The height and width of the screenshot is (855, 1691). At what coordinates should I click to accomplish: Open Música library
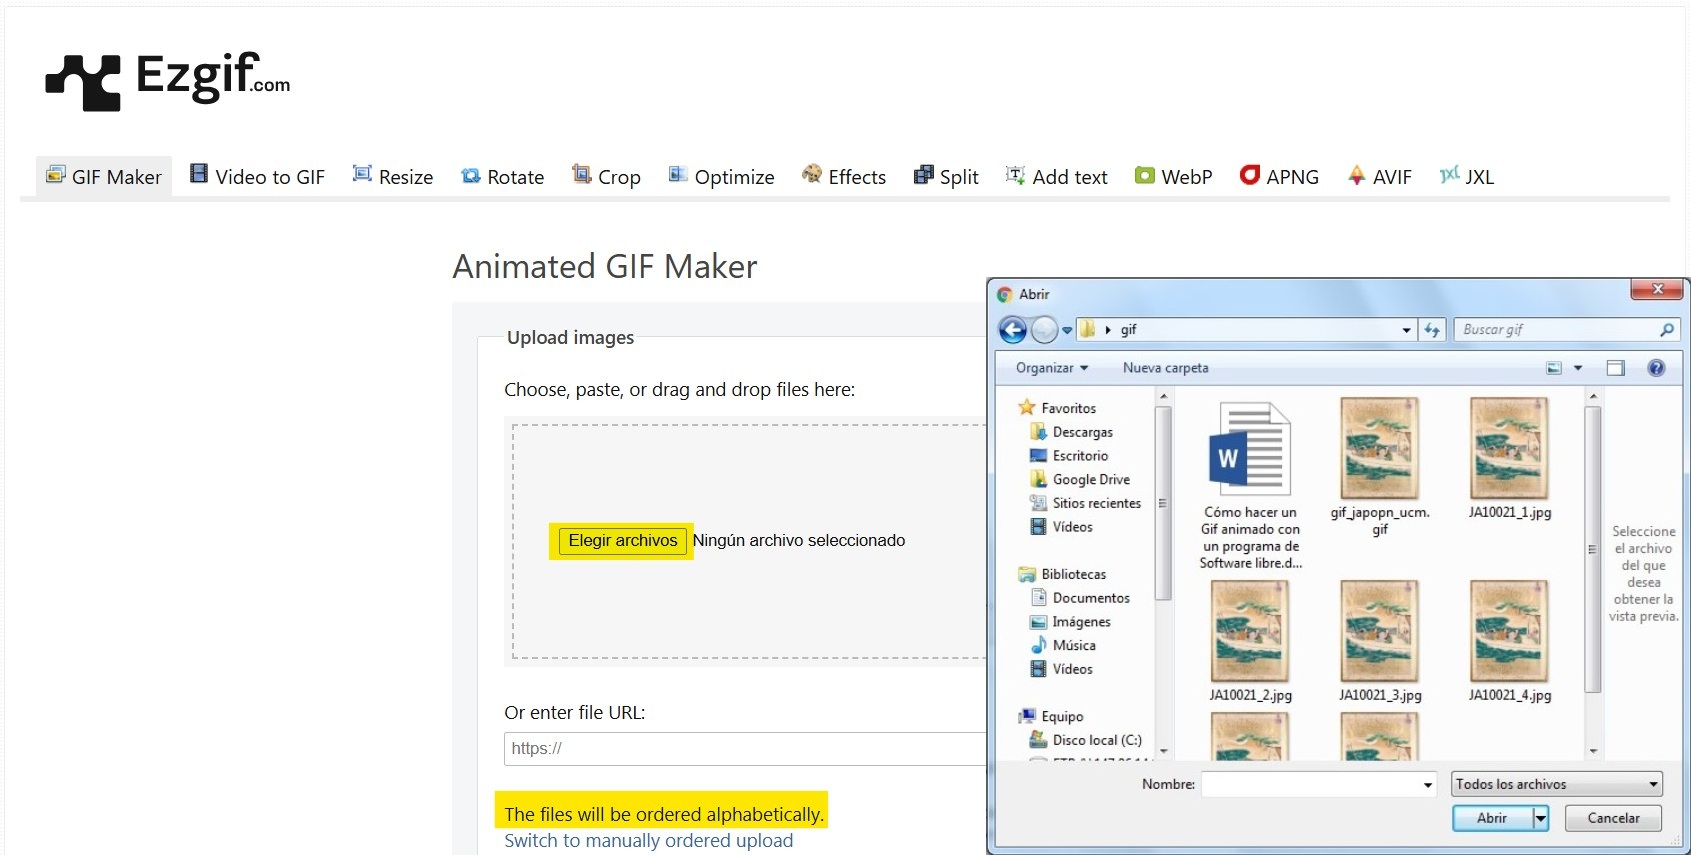(1064, 646)
